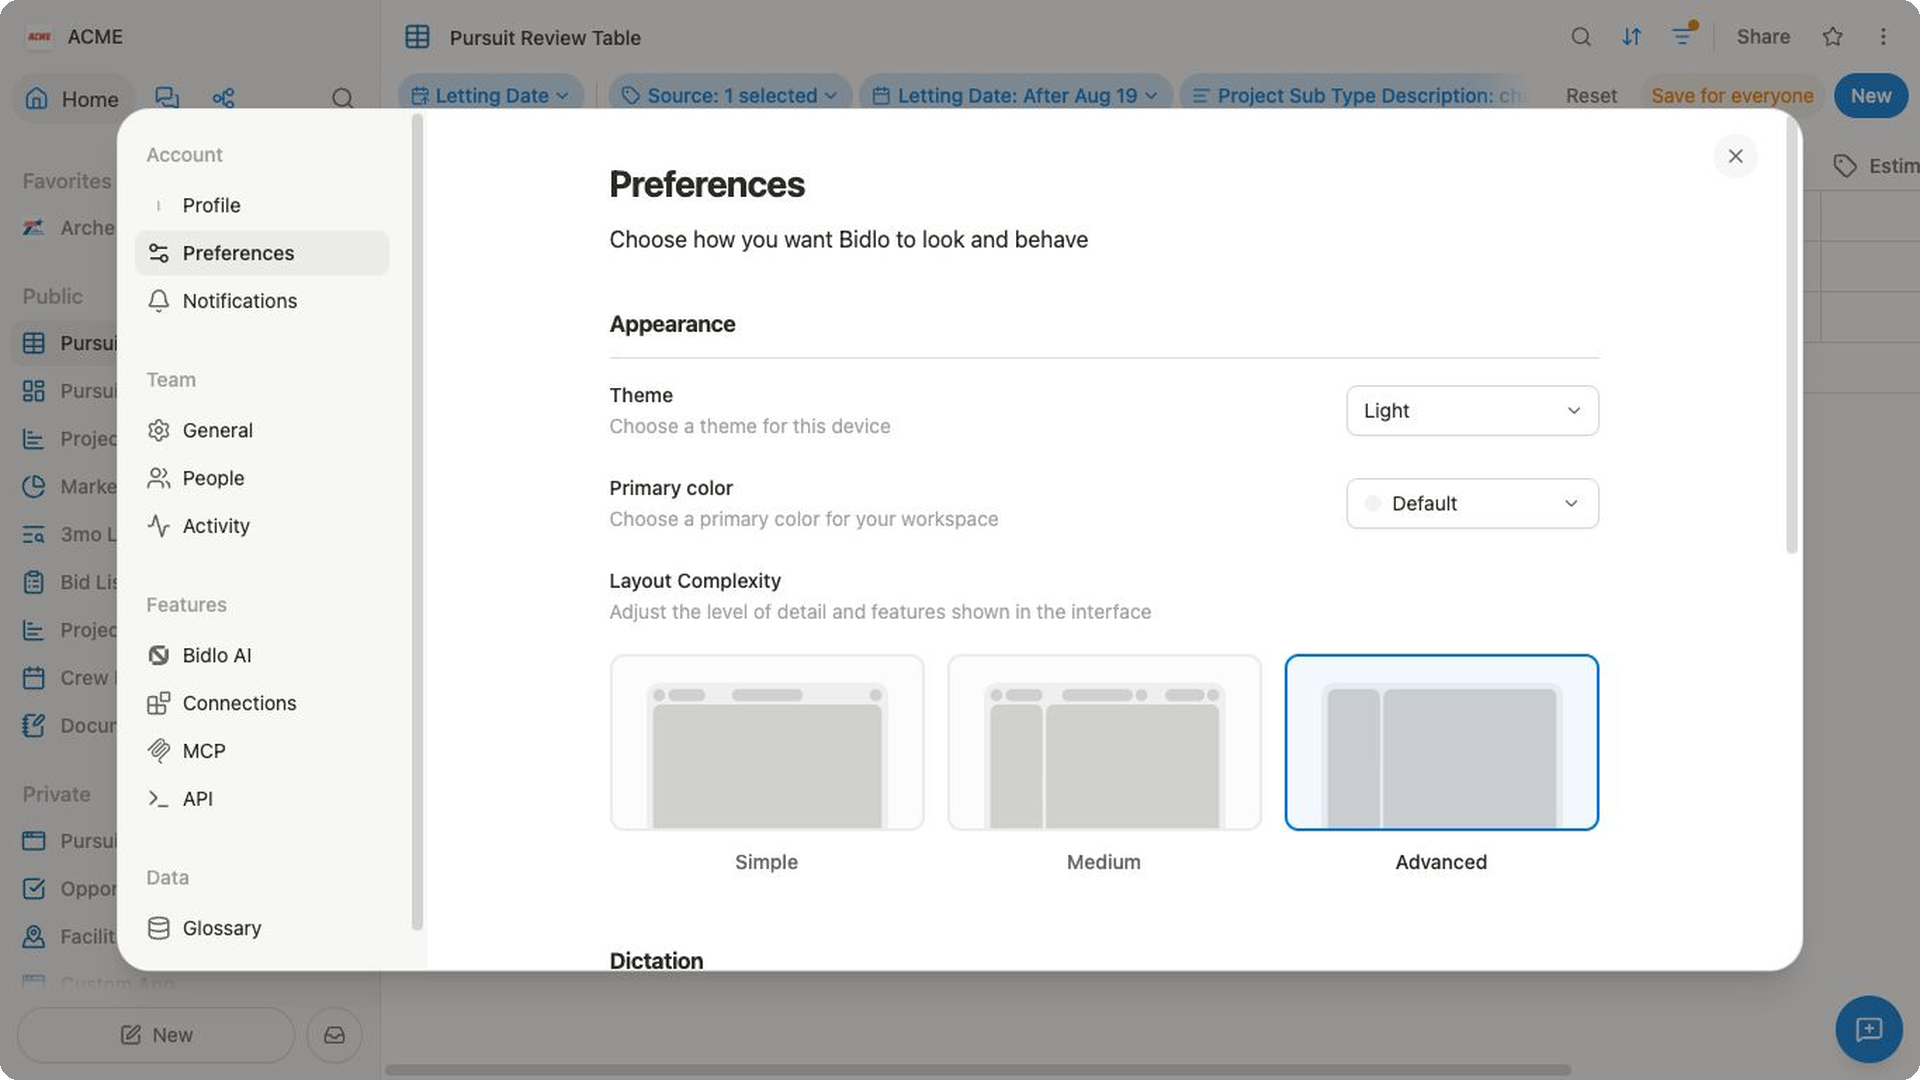Open the Profile settings page
1920x1080 pixels.
261,205
